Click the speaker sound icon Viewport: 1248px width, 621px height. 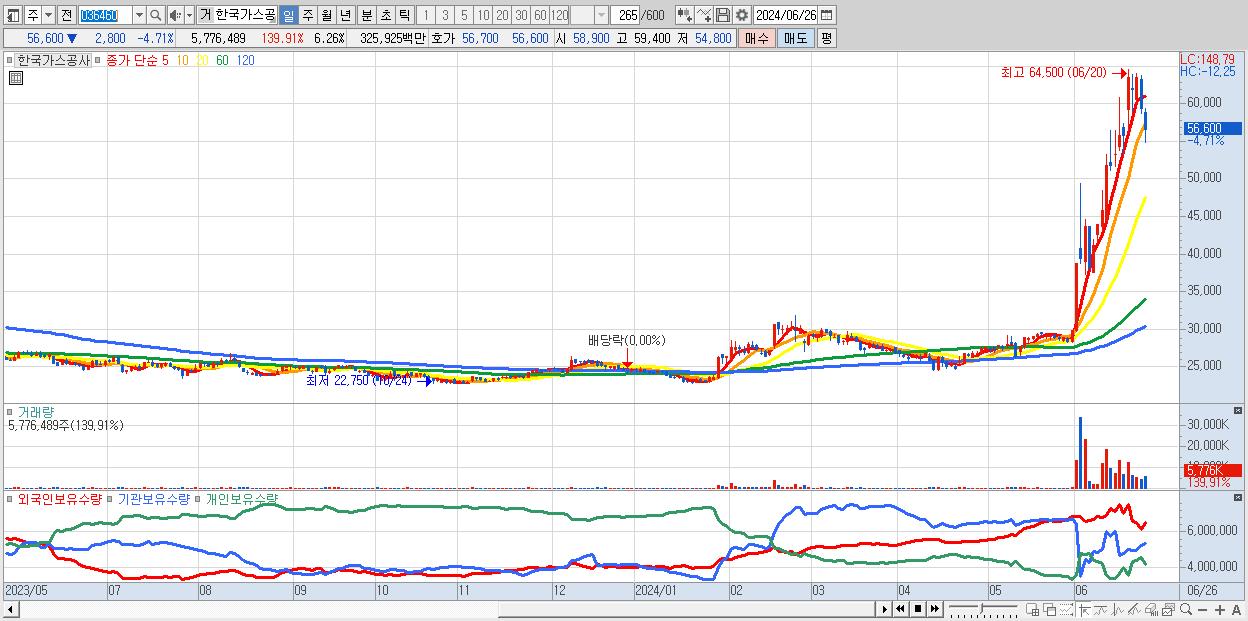tap(175, 15)
